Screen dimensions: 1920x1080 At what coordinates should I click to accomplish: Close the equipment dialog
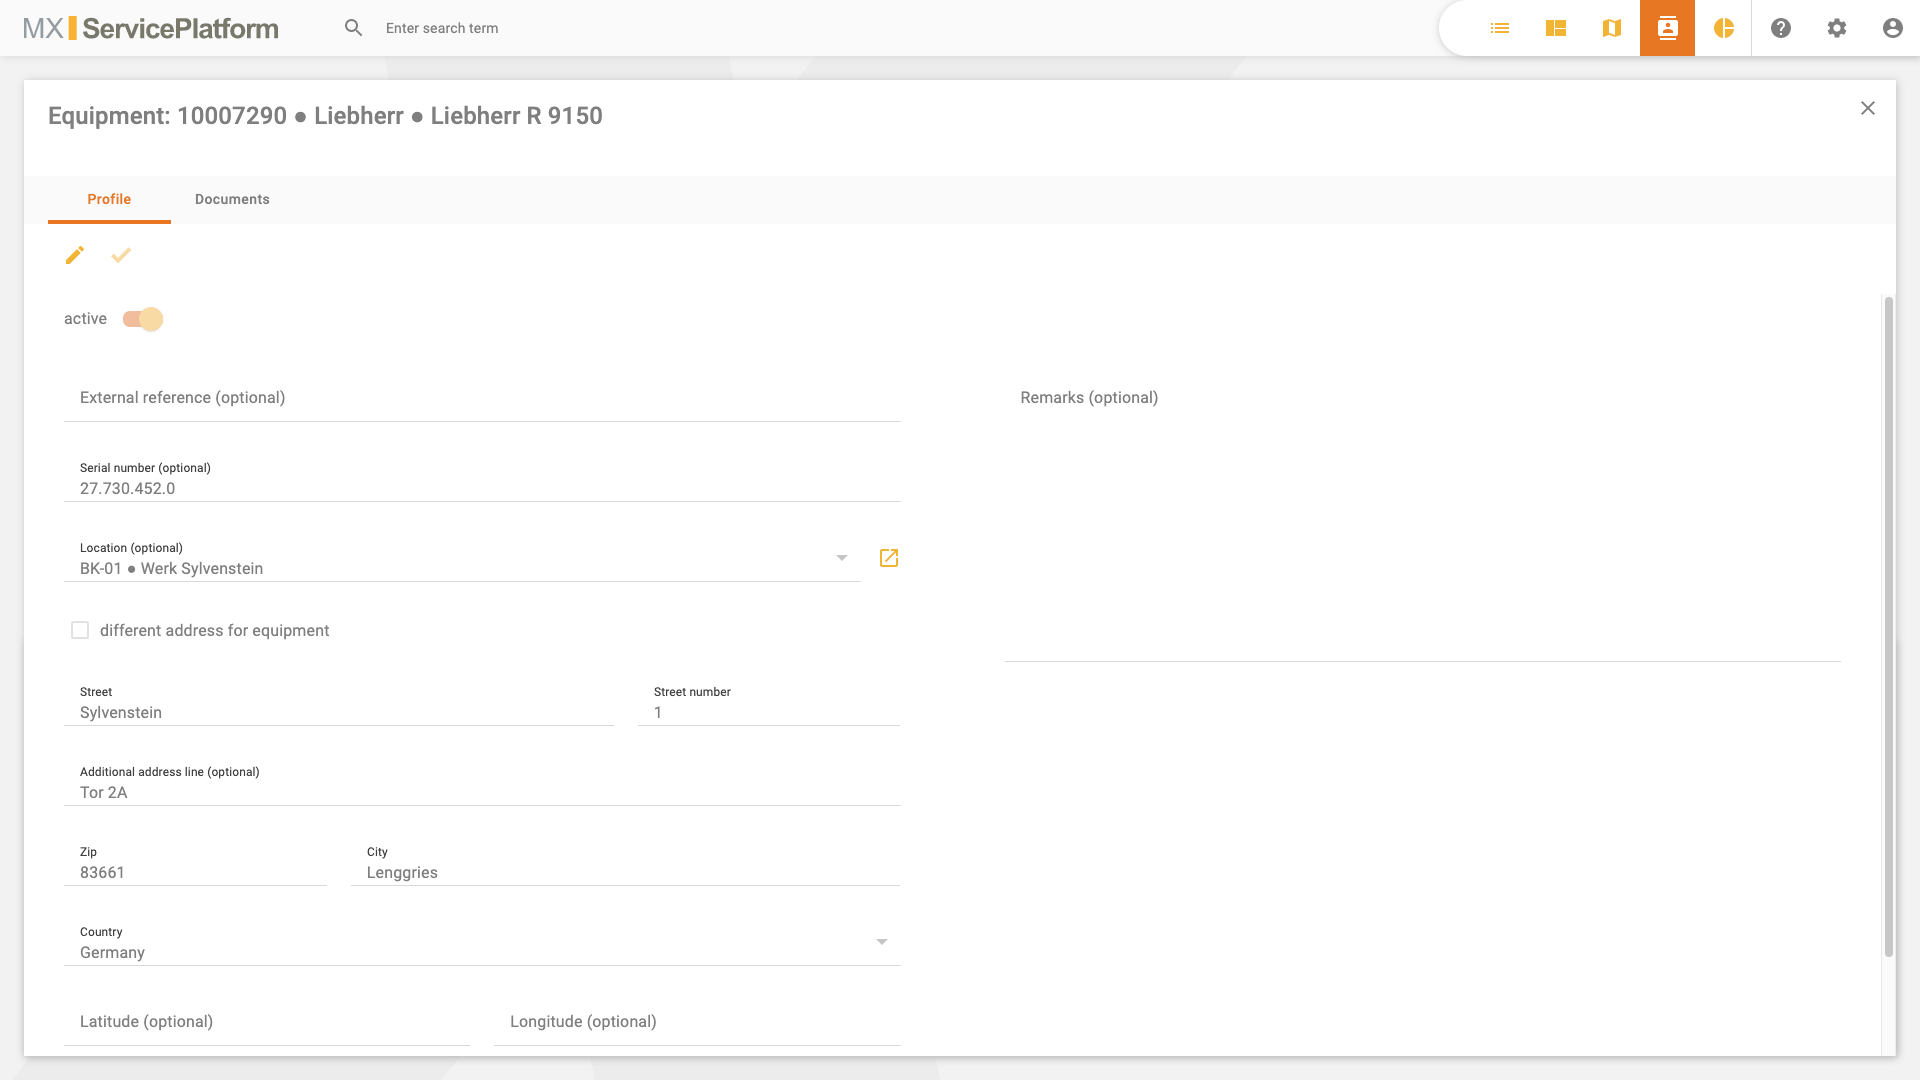pyautogui.click(x=1868, y=108)
